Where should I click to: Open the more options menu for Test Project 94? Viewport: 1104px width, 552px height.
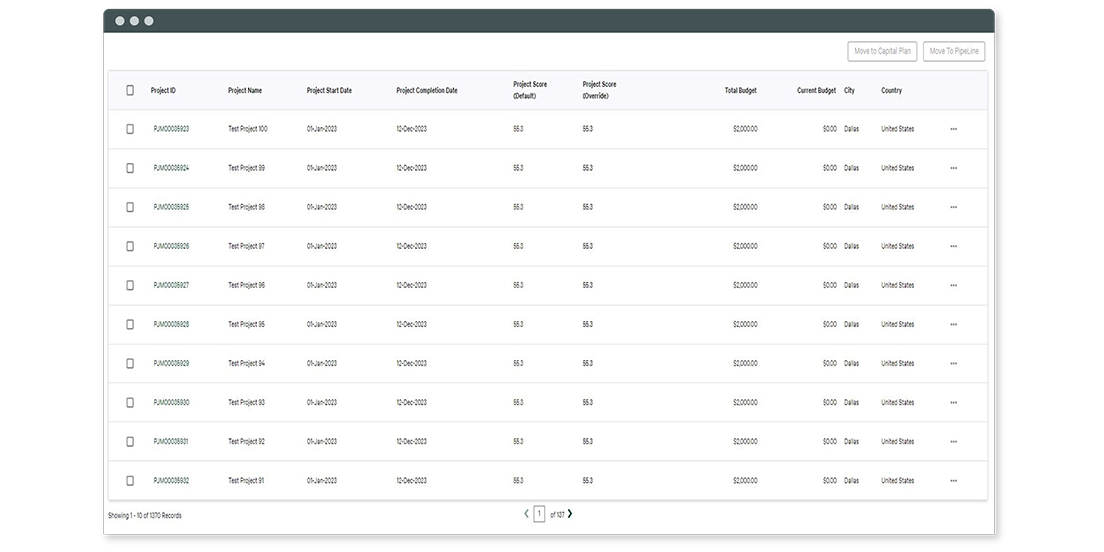coord(953,363)
